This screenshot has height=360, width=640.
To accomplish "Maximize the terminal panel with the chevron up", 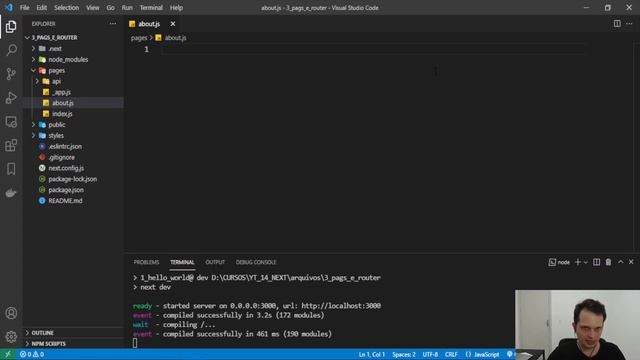I will [620, 262].
